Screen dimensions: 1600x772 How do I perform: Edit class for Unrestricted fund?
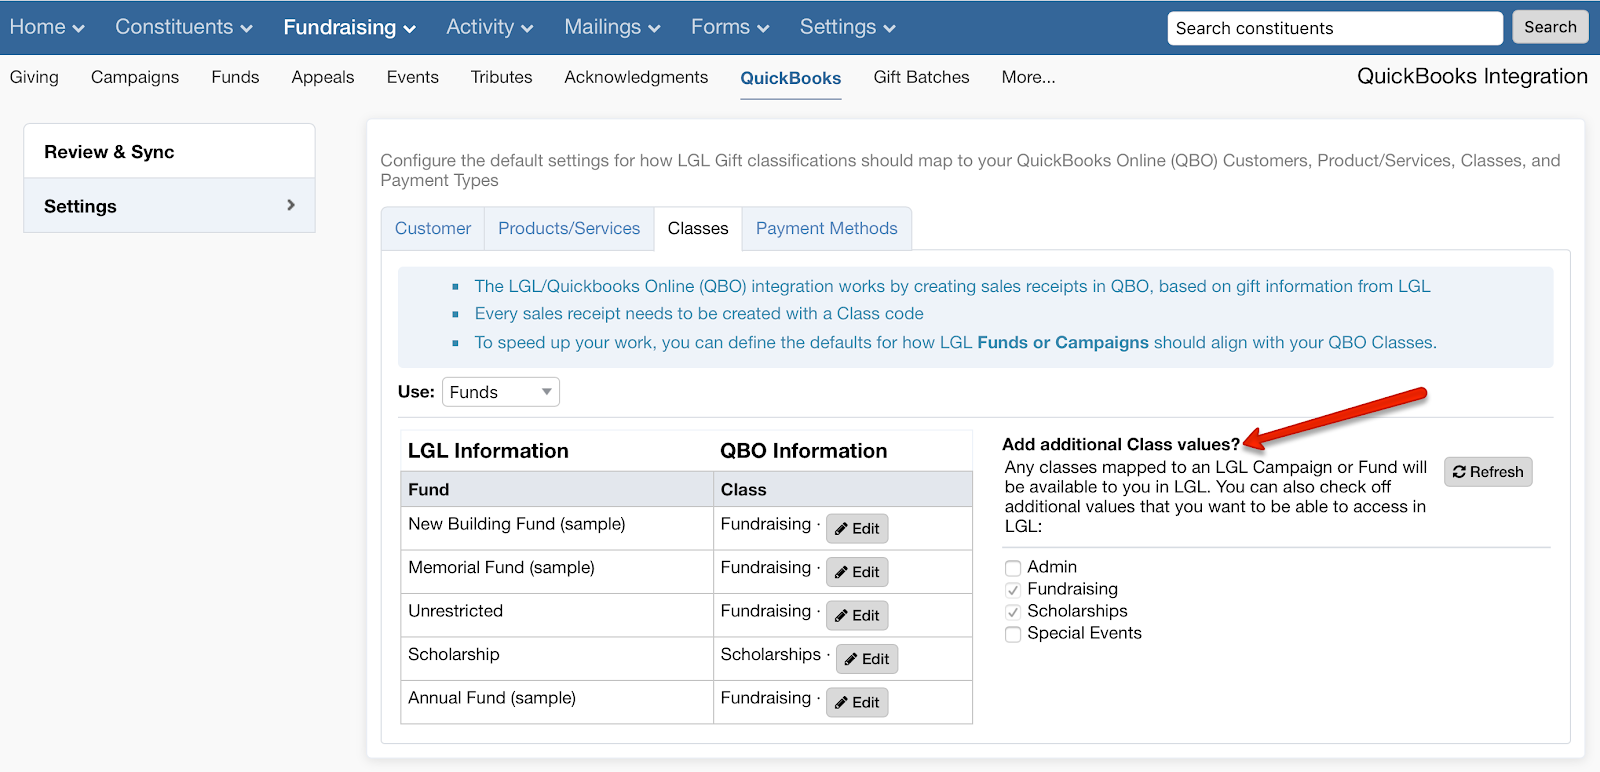click(857, 615)
